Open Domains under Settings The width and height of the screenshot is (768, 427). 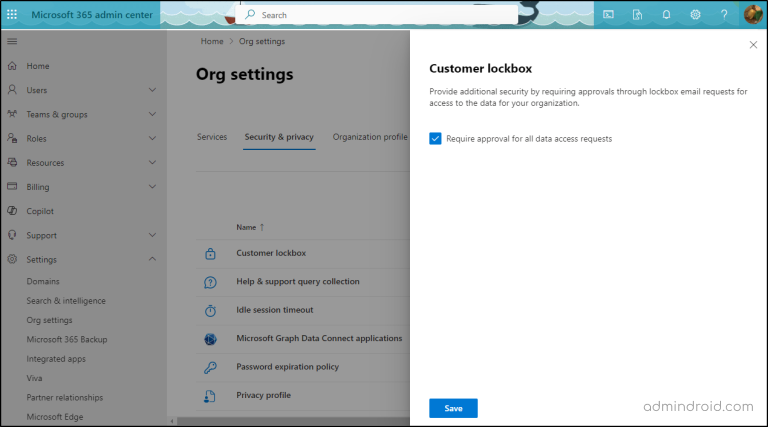pos(43,281)
